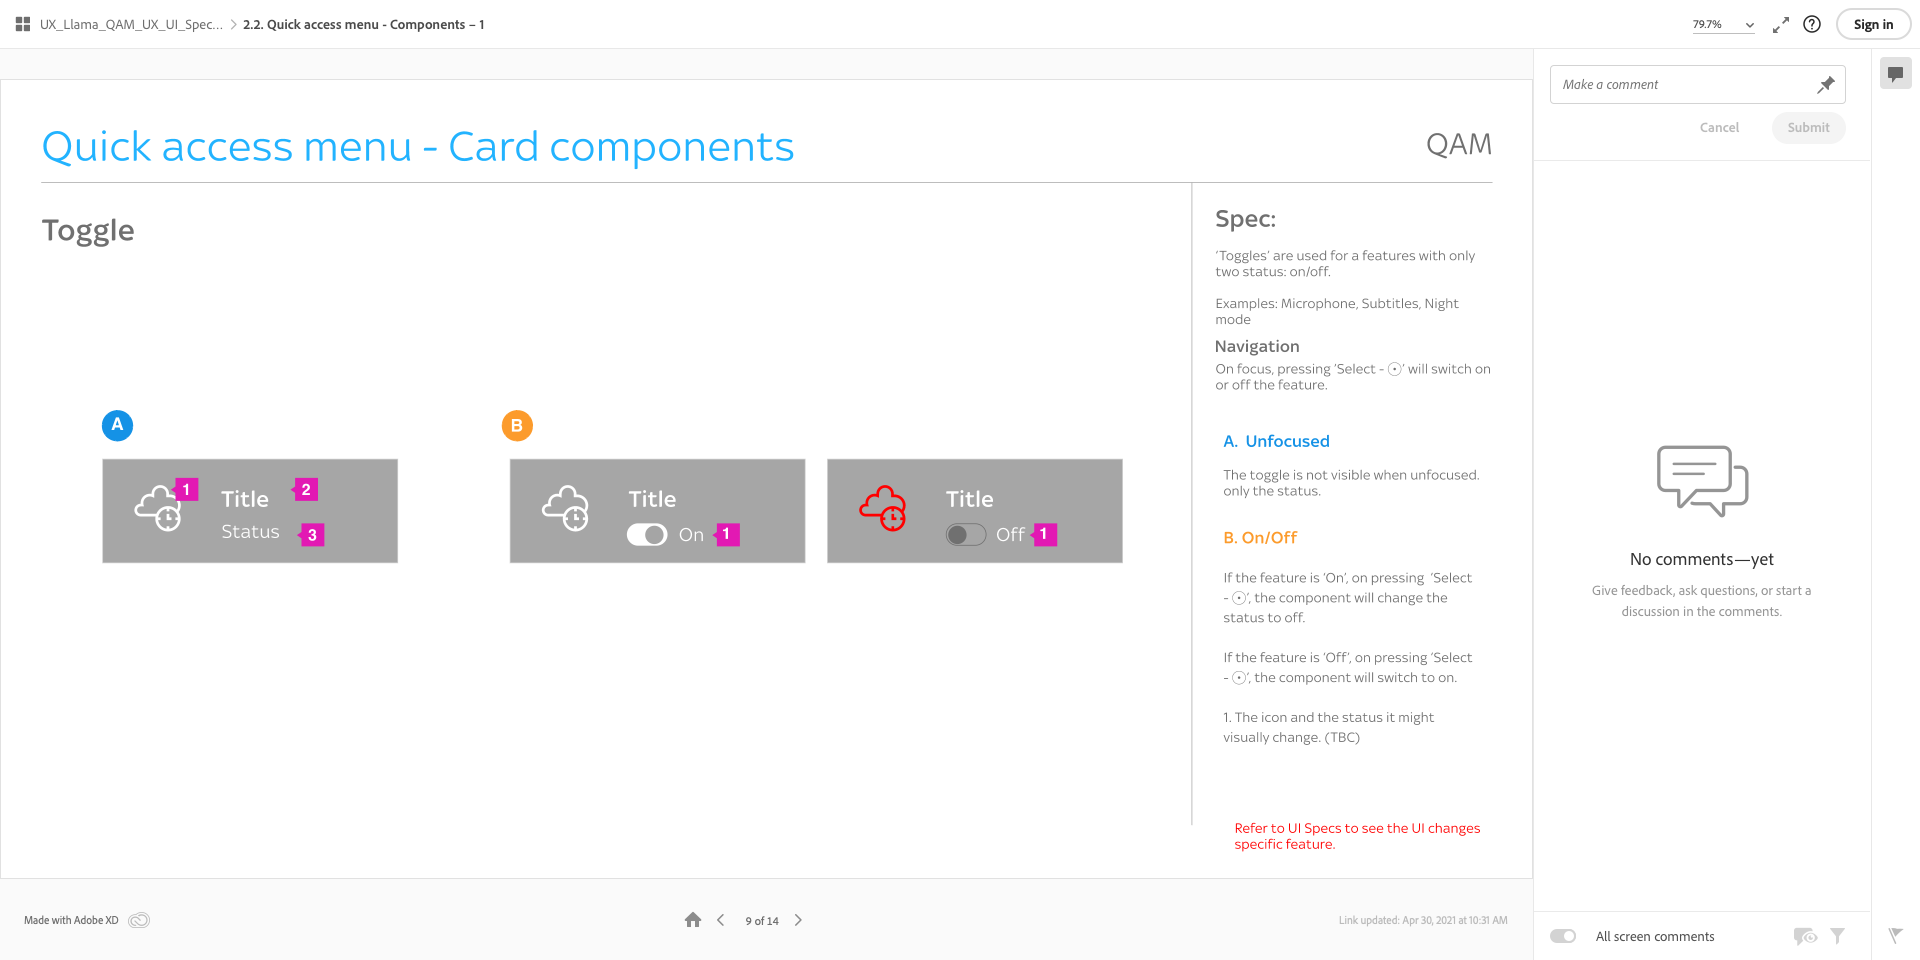
Task: Pin the comment to the canvas
Action: pyautogui.click(x=1826, y=84)
